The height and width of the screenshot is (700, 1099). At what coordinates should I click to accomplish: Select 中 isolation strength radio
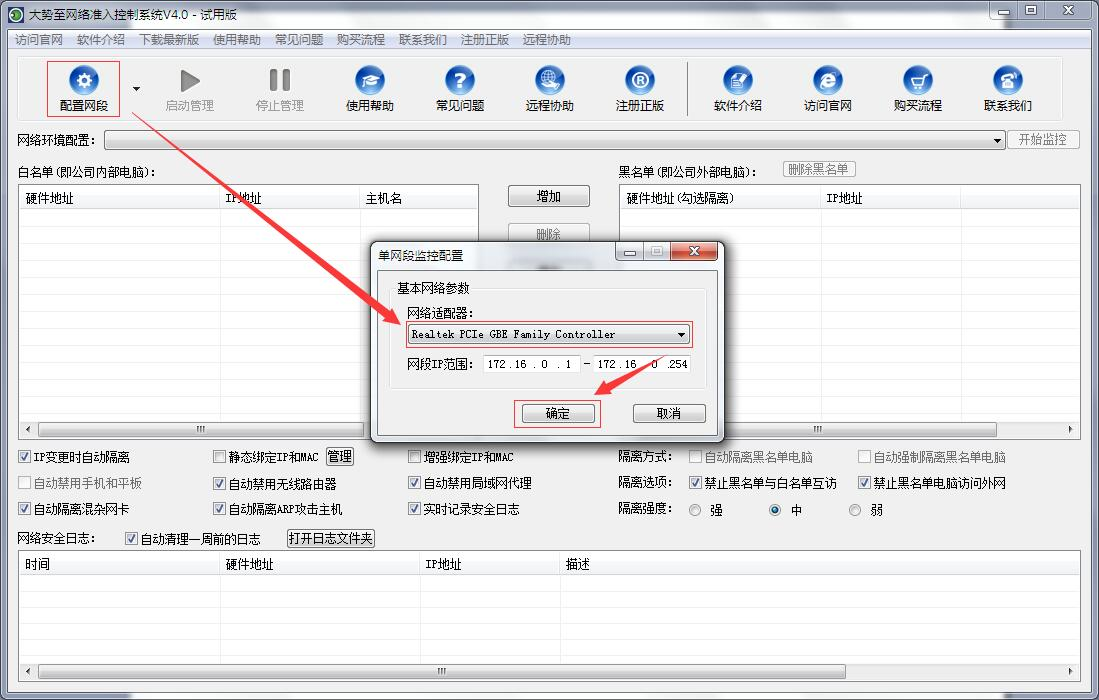pos(774,510)
